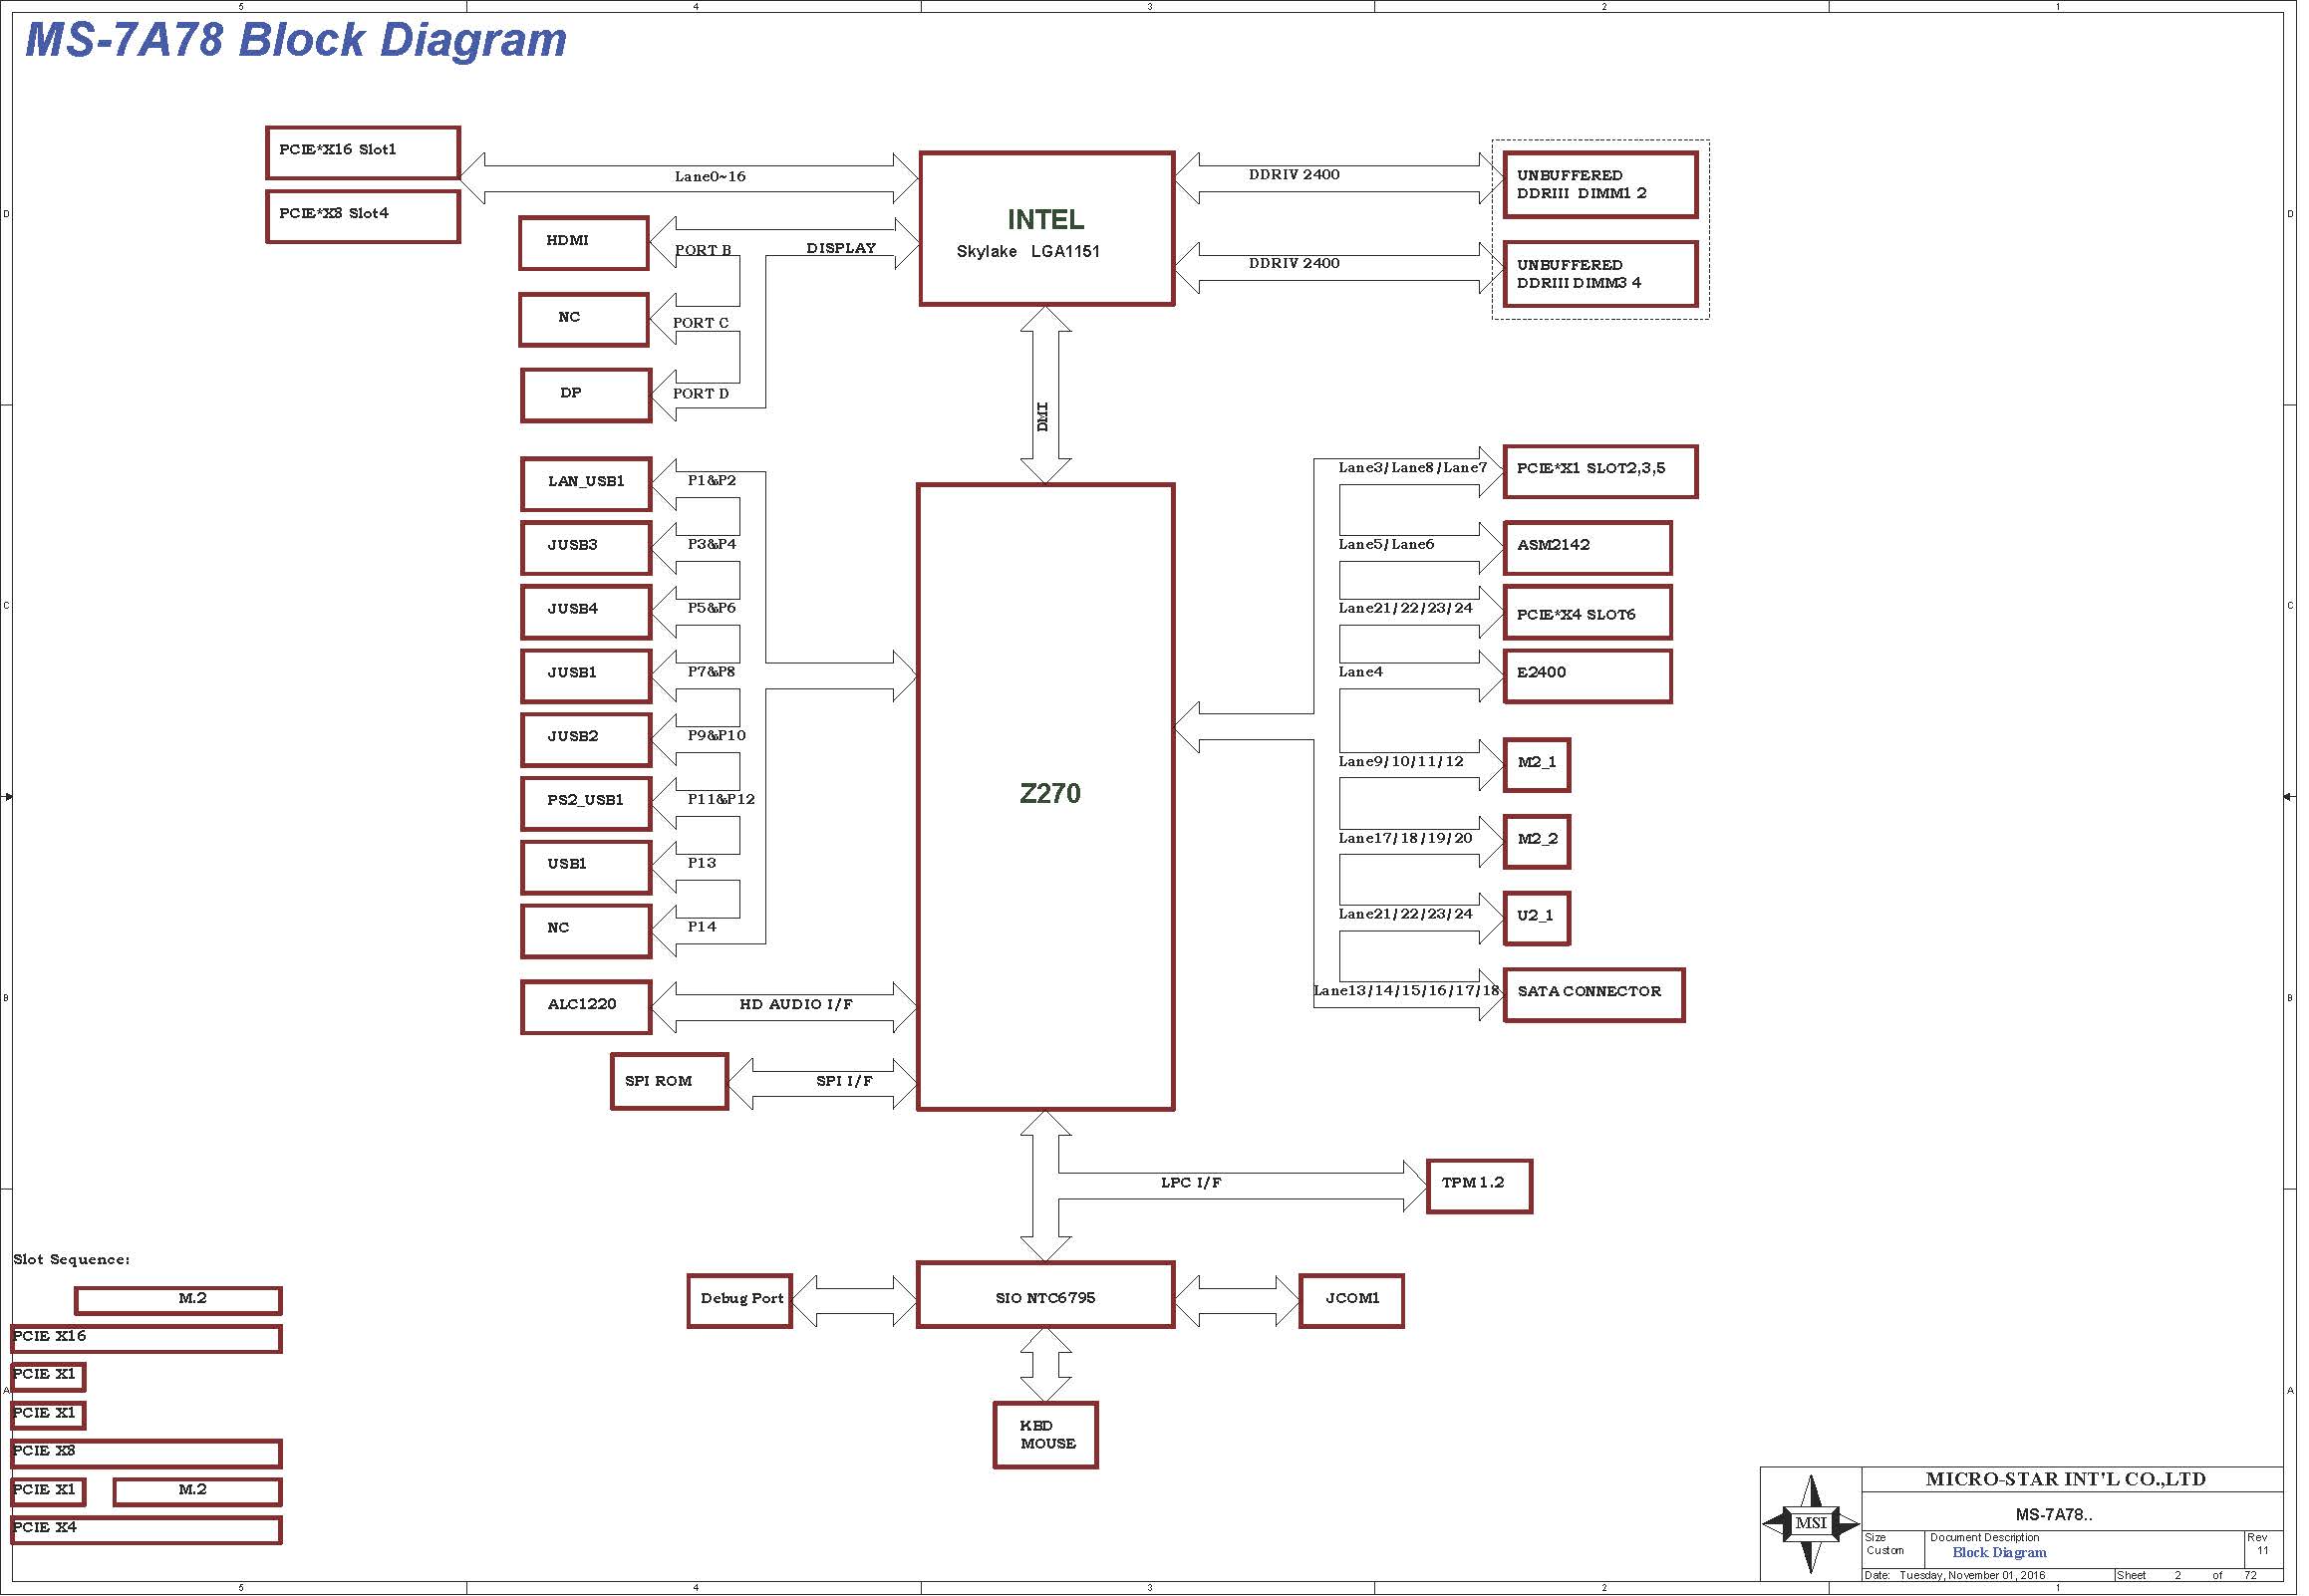
Task: Click the PCIE*X4 SLOT6 block
Action: coord(1589,613)
